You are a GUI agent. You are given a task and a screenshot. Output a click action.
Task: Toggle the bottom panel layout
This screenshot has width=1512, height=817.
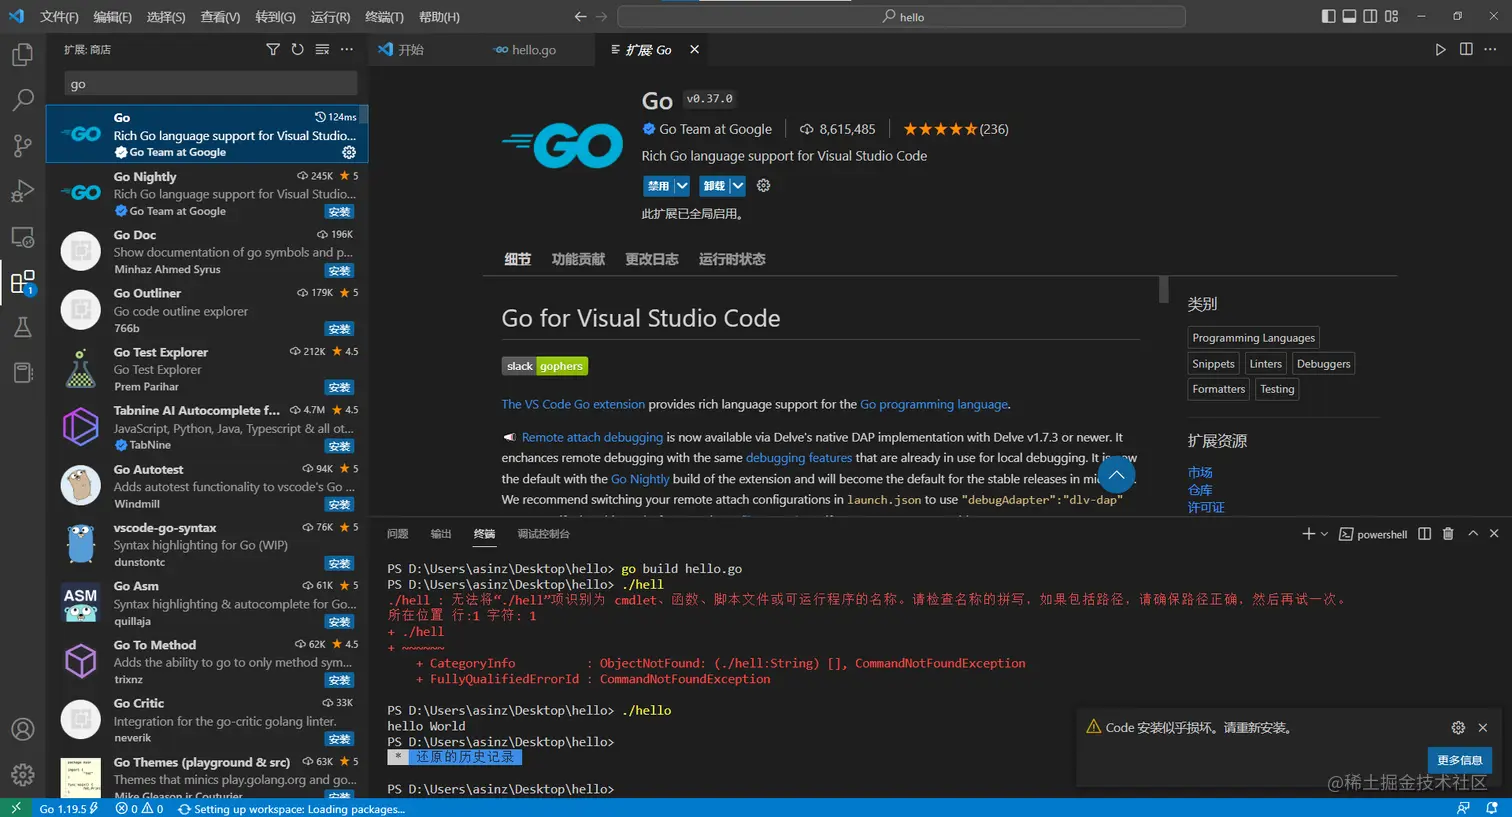click(x=1349, y=16)
